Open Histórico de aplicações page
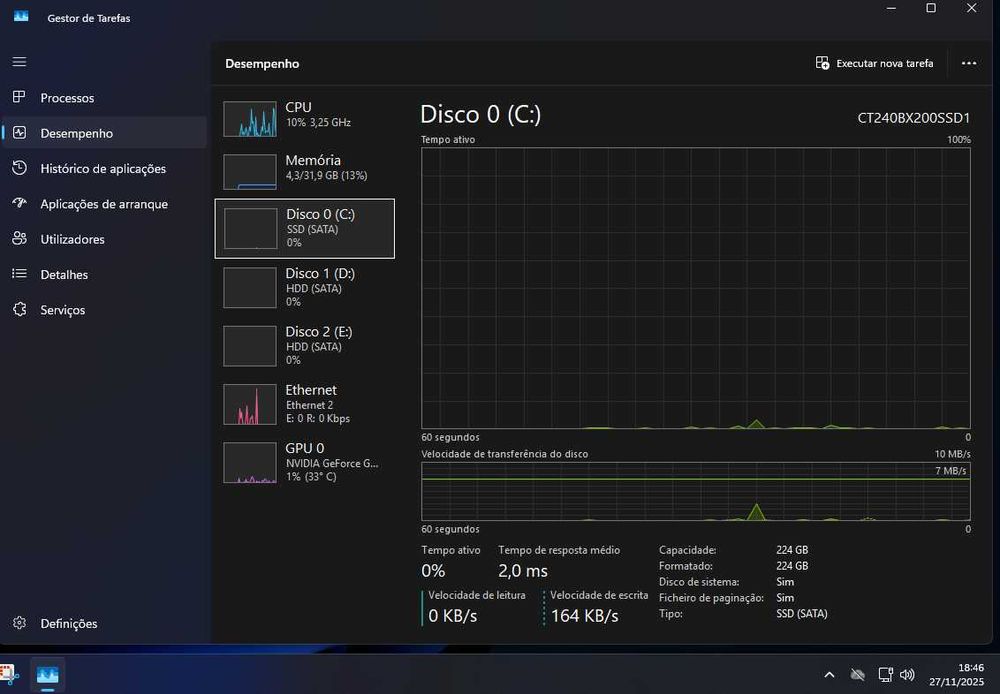1000x694 pixels. point(103,168)
